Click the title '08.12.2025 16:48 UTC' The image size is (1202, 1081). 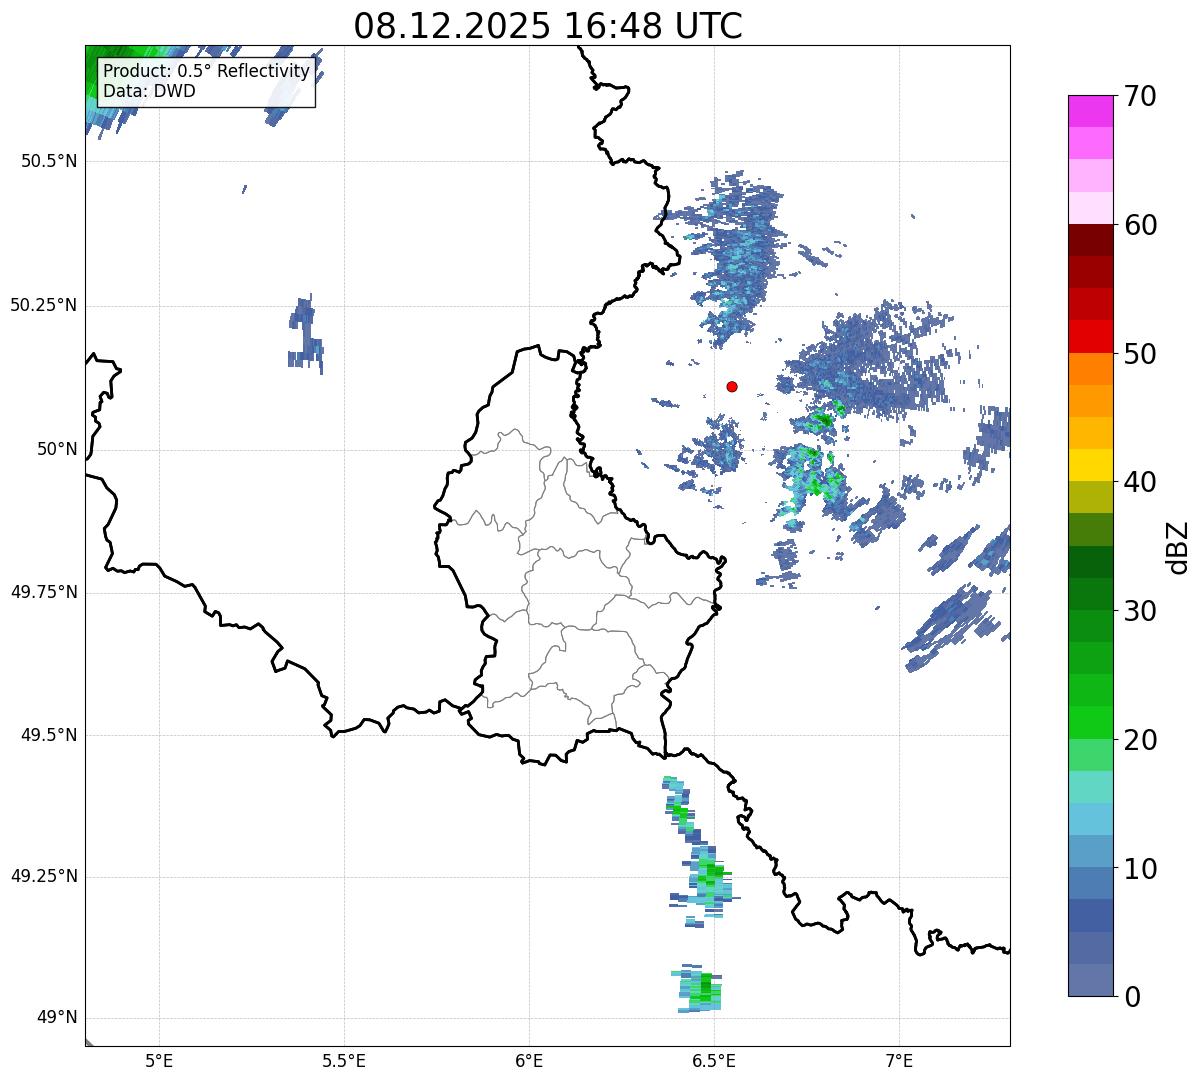click(x=548, y=26)
